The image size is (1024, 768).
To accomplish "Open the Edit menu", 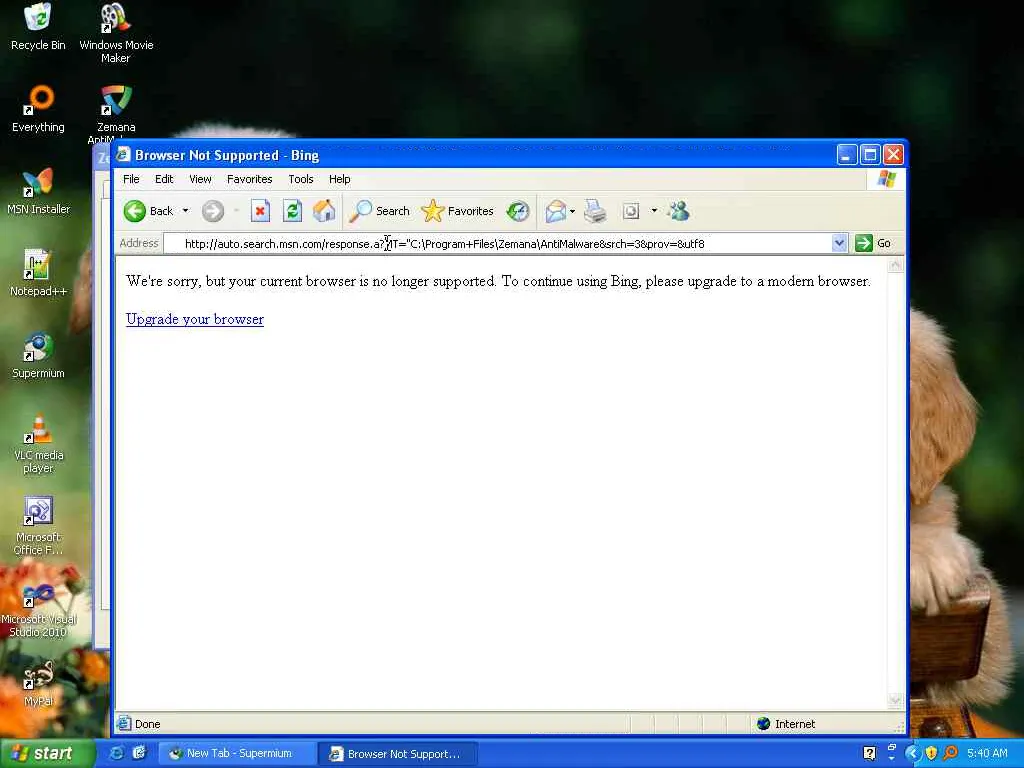I will click(x=164, y=179).
